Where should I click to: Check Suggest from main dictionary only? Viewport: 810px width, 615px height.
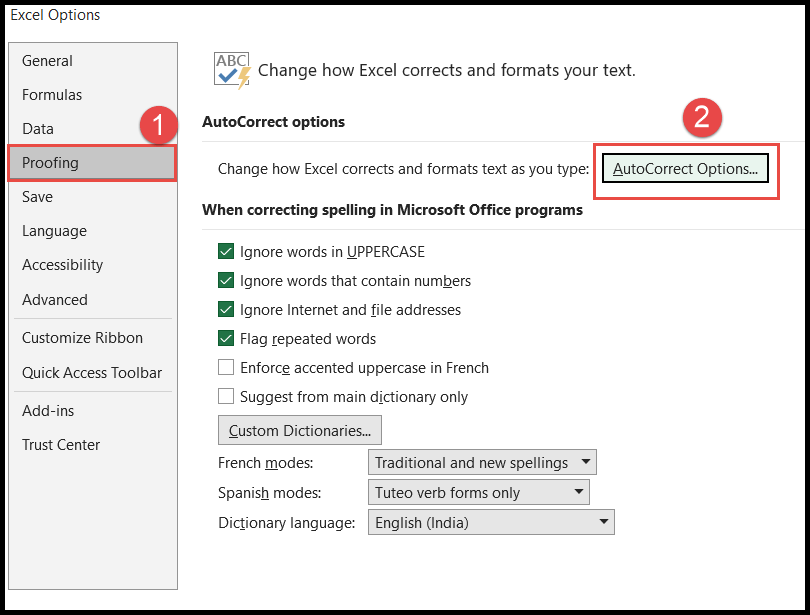coord(226,396)
